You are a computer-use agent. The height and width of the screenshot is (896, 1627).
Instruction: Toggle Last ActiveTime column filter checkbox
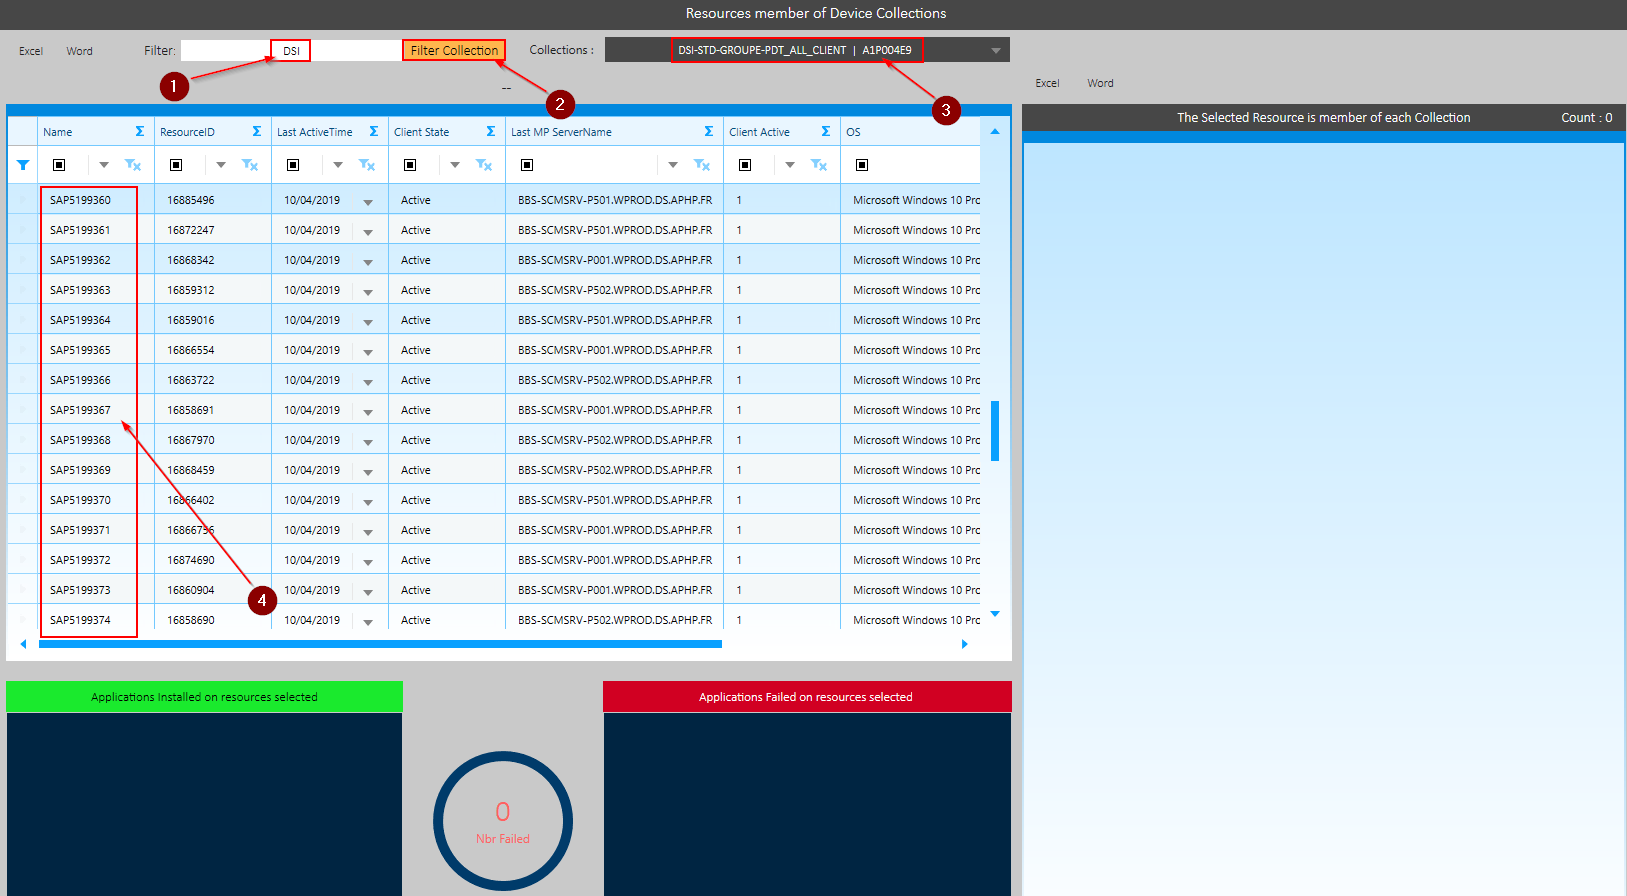pyautogui.click(x=293, y=165)
